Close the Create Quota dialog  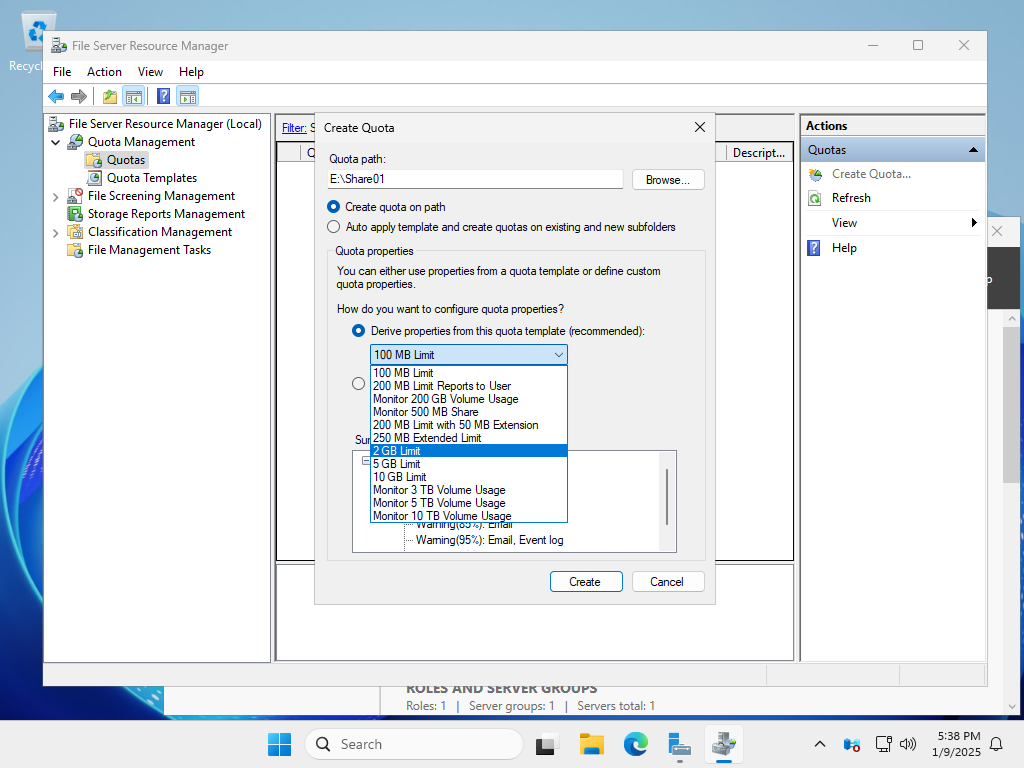tap(699, 127)
